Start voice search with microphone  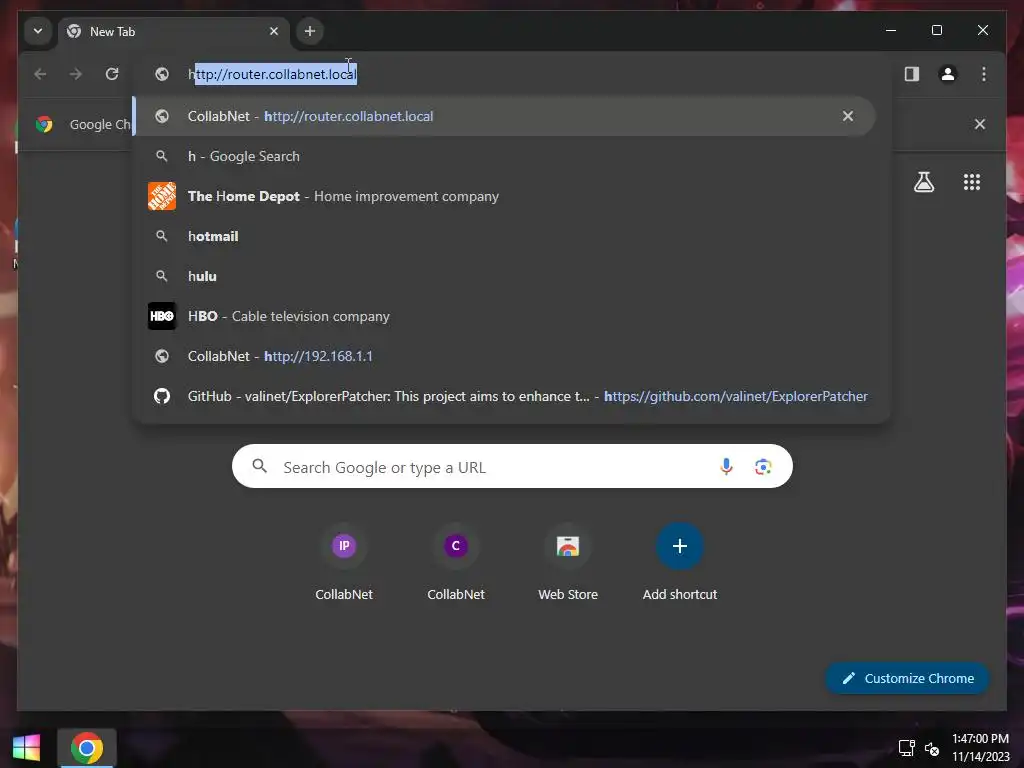726,466
